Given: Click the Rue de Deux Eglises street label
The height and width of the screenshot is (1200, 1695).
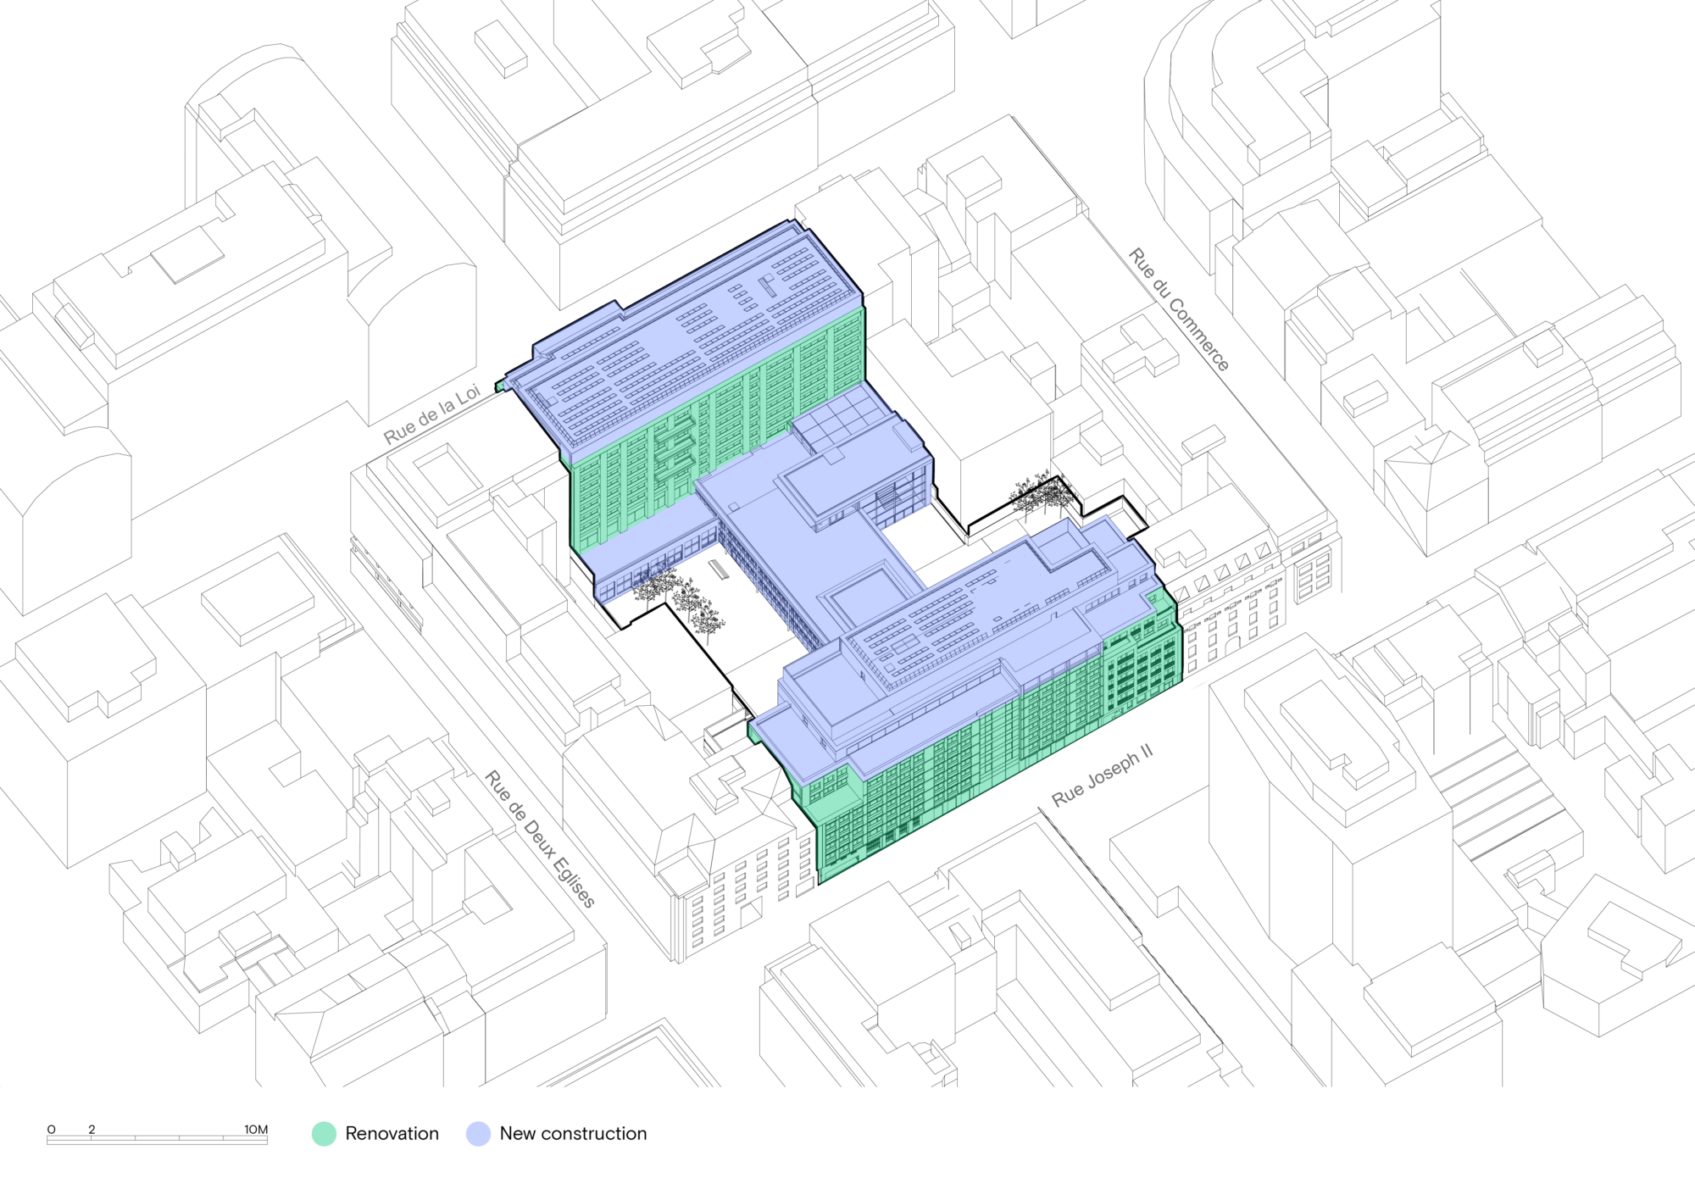Looking at the screenshot, I should coord(540,838).
